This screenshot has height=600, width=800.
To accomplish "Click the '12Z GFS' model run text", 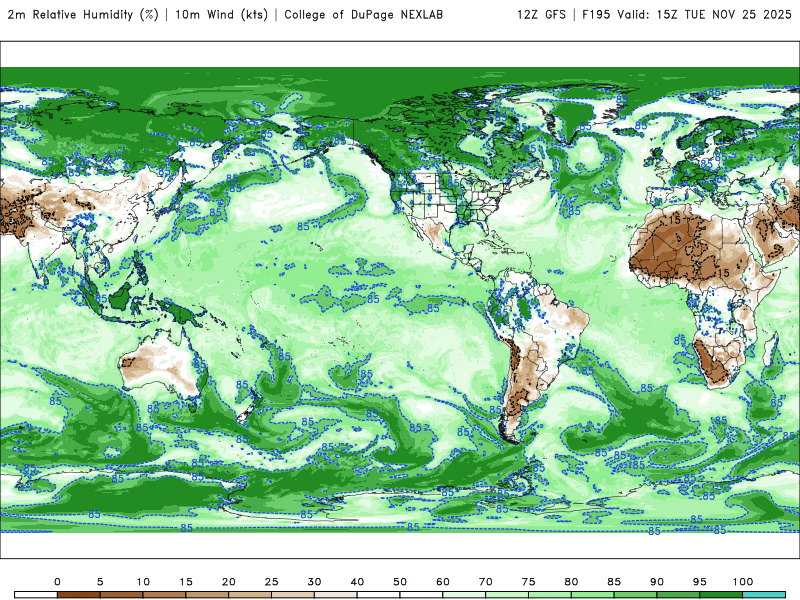I will 541,15.
